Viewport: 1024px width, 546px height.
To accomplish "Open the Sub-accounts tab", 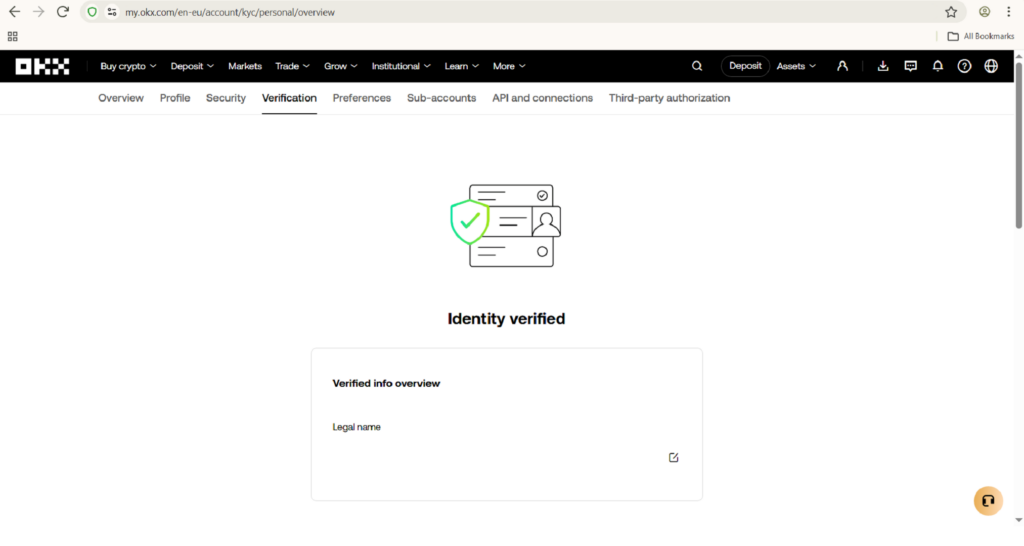I will pyautogui.click(x=441, y=98).
